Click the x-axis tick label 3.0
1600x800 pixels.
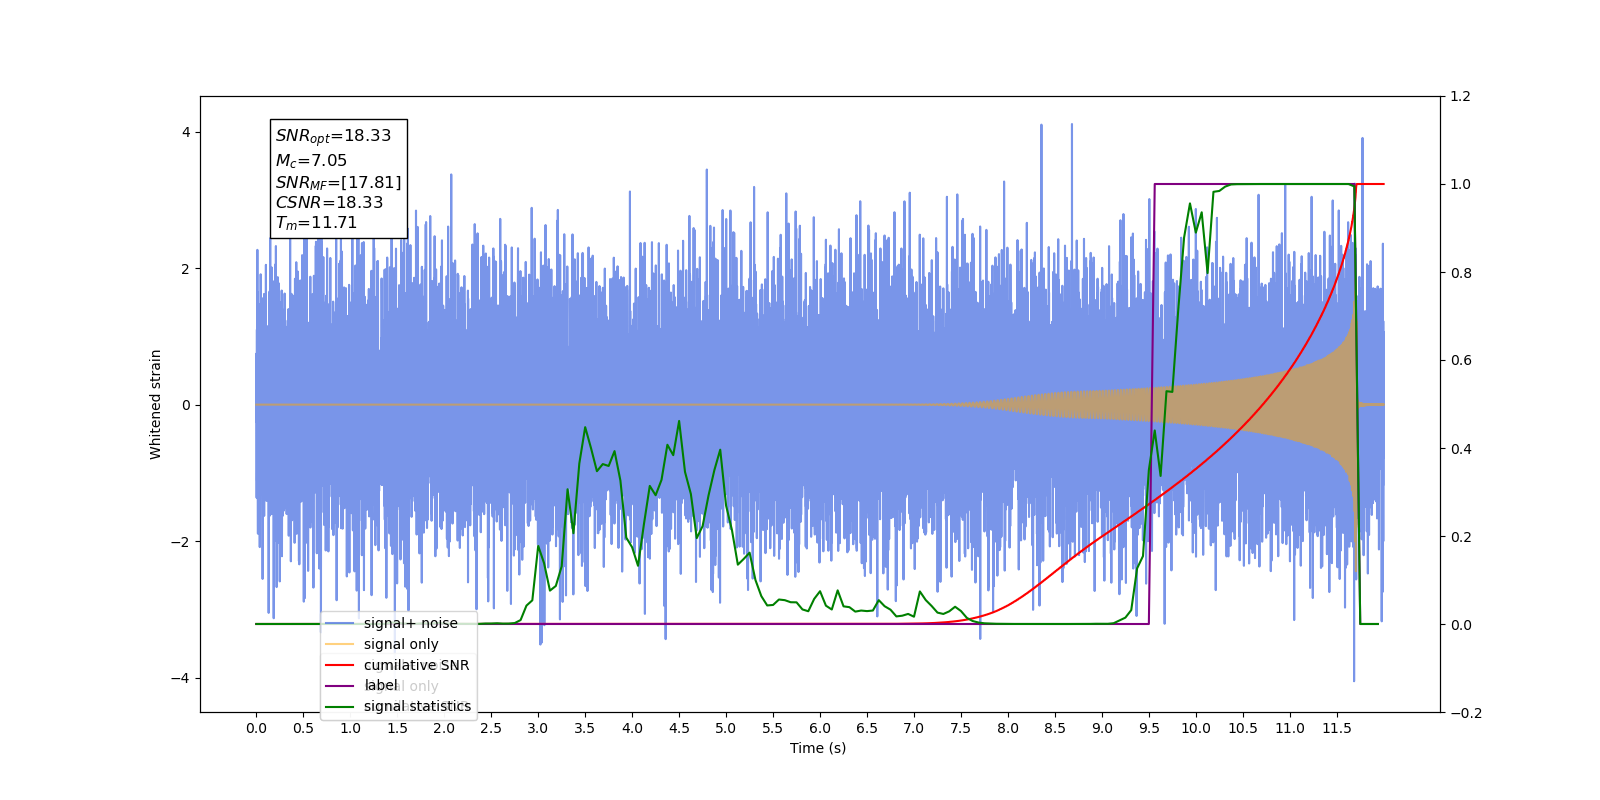point(538,728)
